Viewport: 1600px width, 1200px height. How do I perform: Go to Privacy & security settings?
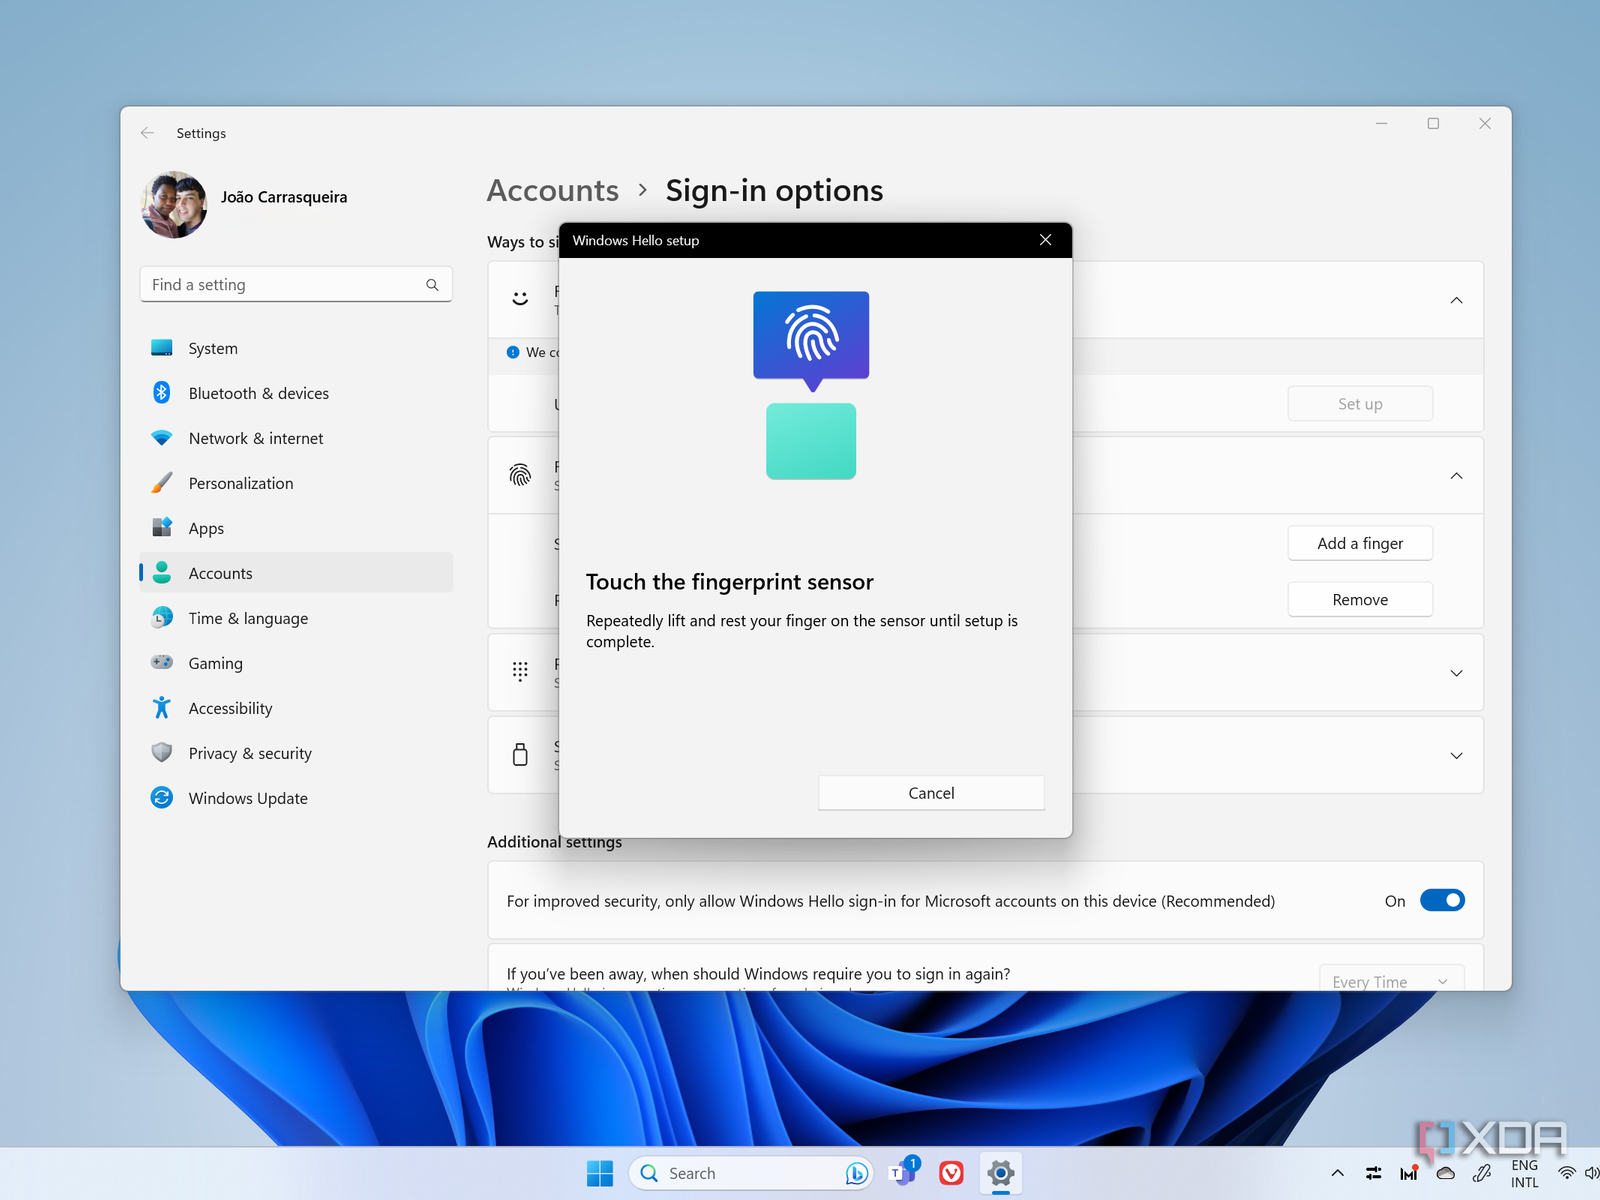tap(250, 753)
